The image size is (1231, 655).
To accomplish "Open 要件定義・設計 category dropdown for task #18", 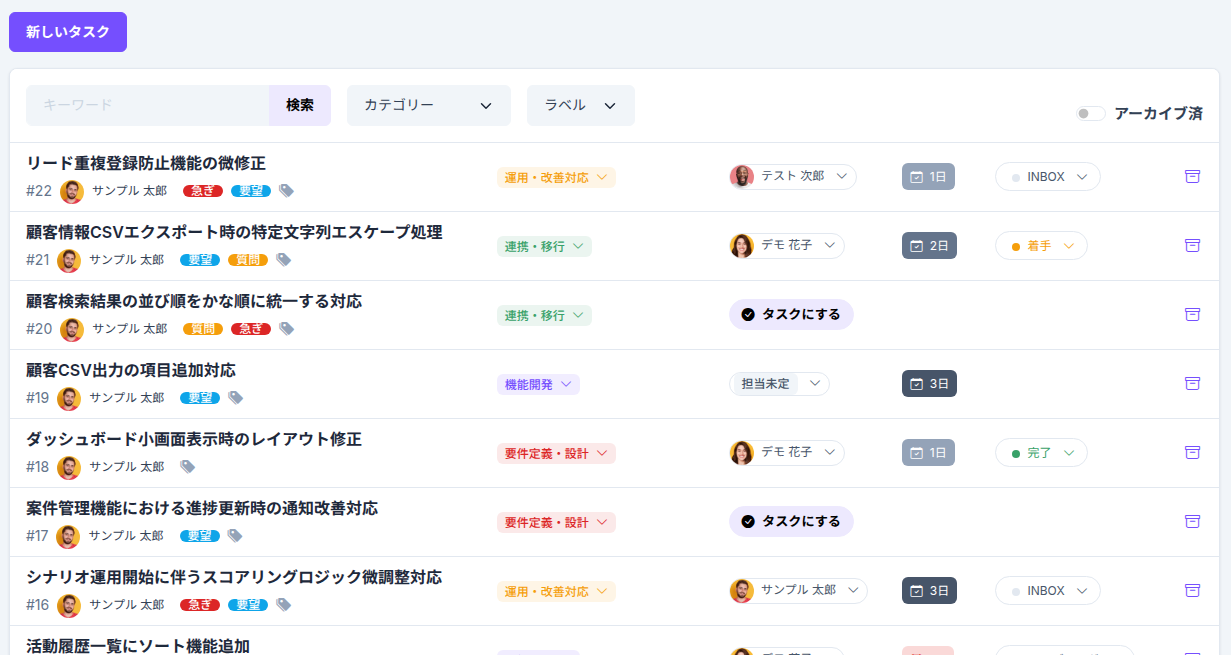I will coord(556,453).
